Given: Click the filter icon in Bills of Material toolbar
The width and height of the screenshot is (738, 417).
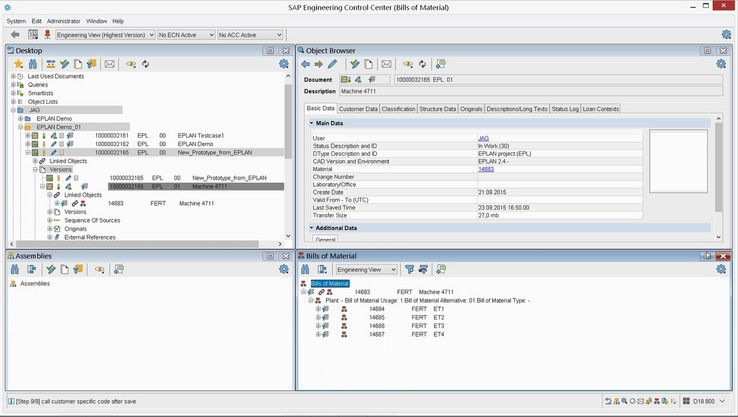Looking at the screenshot, I should [x=409, y=269].
